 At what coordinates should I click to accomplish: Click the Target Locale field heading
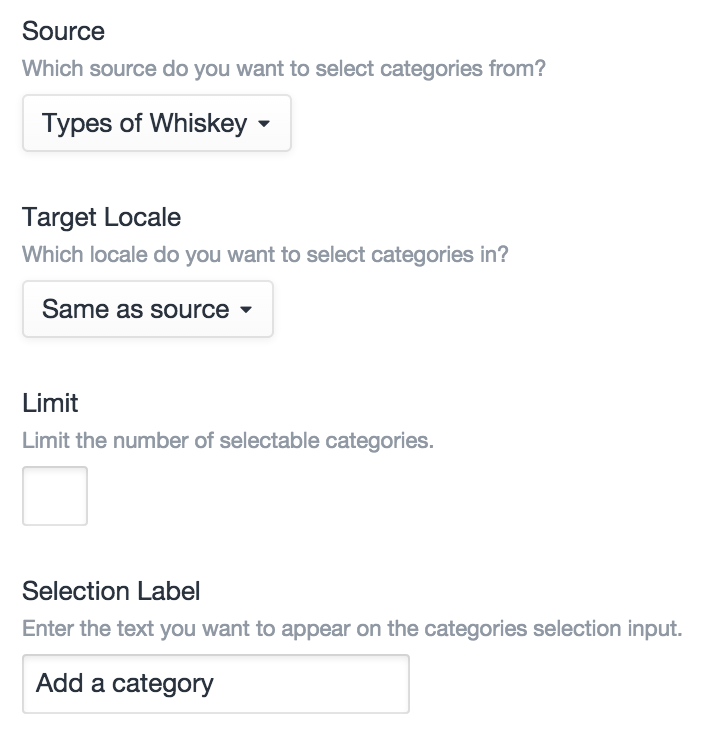click(x=101, y=217)
